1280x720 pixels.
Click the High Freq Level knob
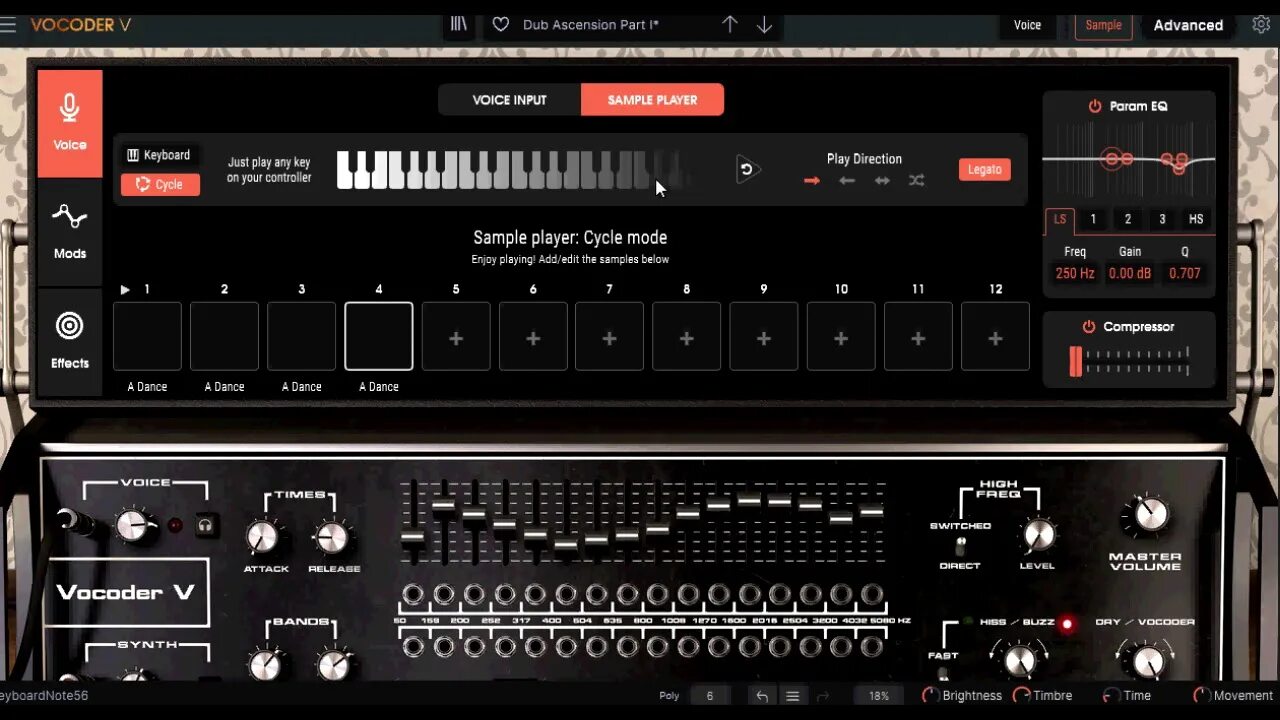click(x=1038, y=535)
